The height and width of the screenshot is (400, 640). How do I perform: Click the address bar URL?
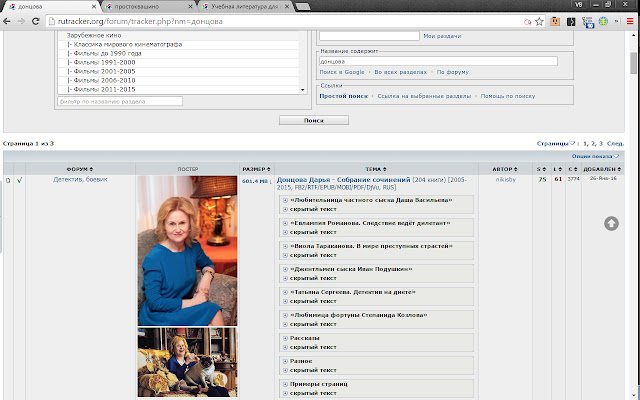(140, 22)
